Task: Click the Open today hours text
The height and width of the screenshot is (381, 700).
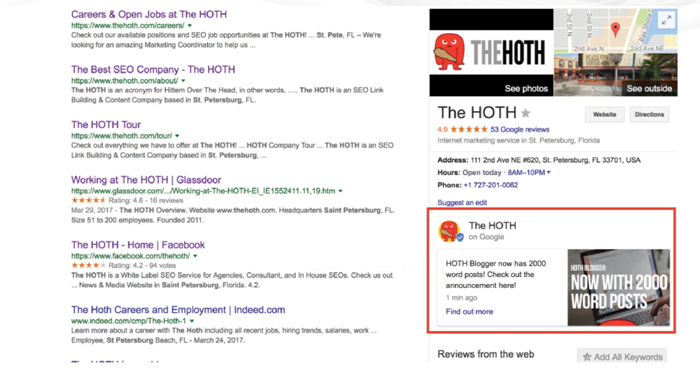Action: point(482,172)
